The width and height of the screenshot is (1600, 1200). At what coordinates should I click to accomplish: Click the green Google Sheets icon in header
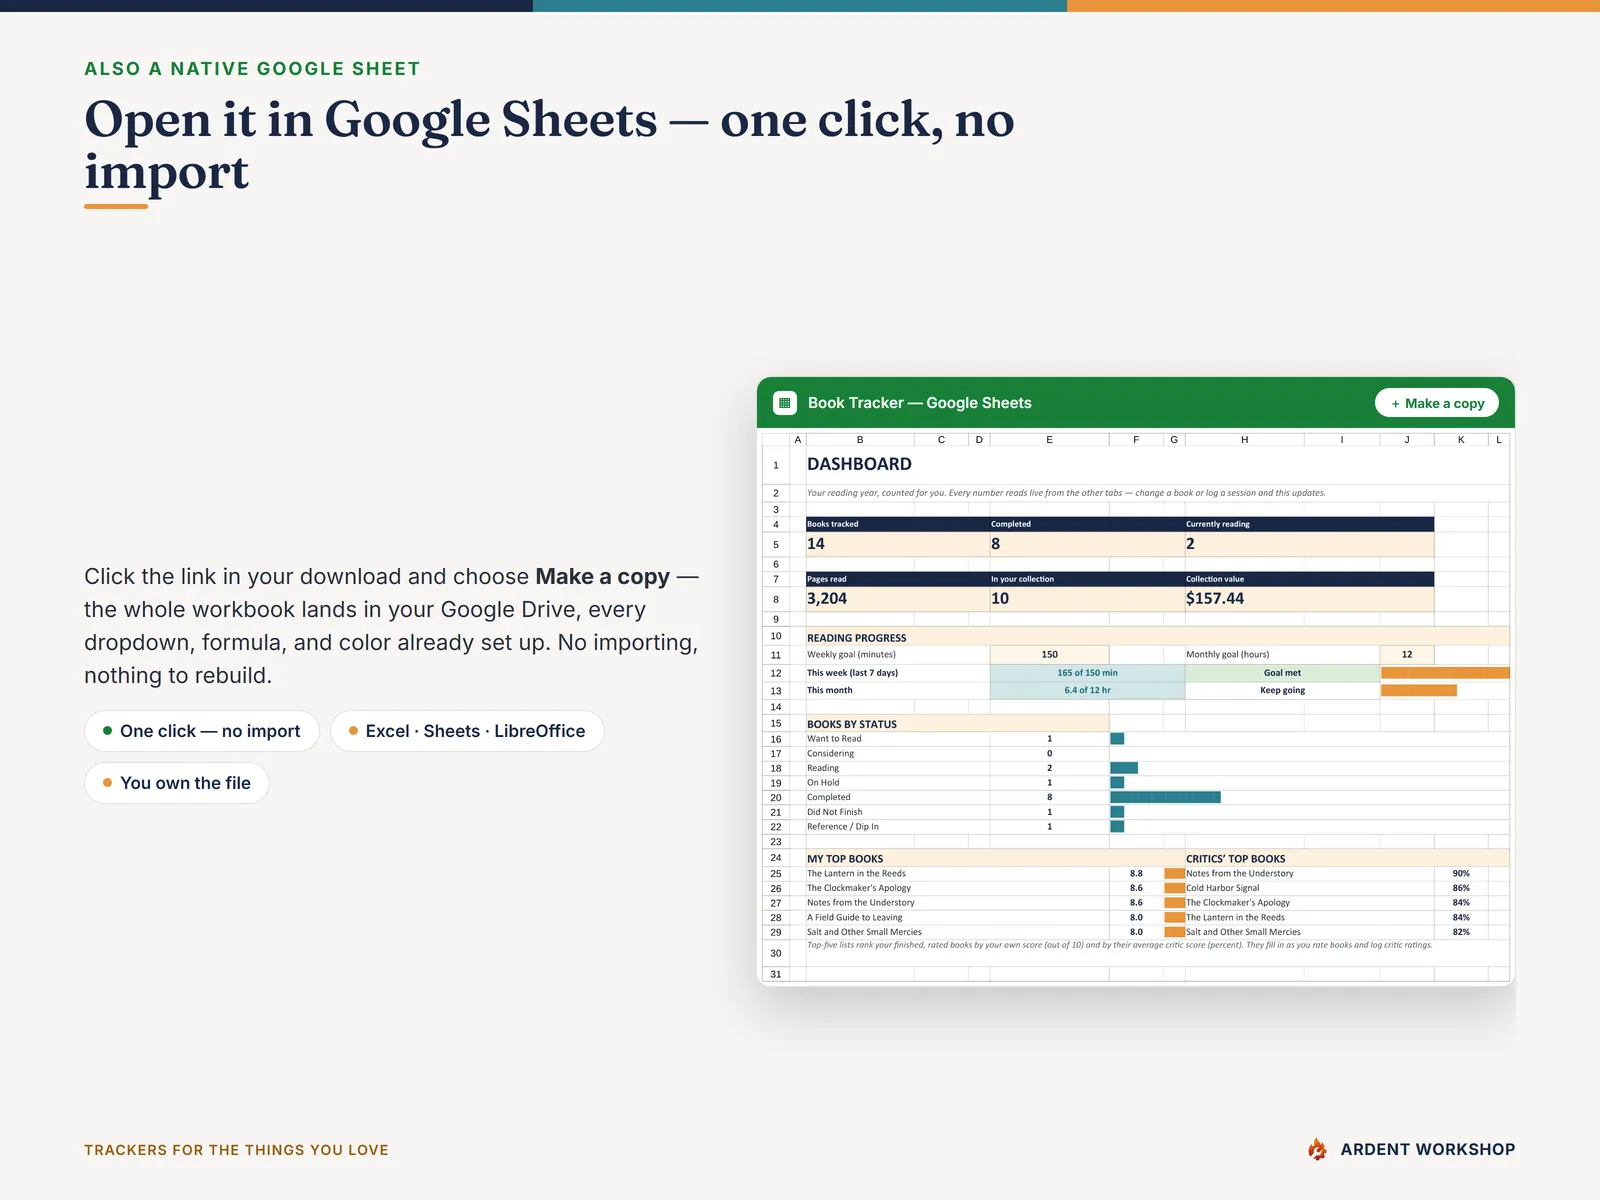click(785, 403)
